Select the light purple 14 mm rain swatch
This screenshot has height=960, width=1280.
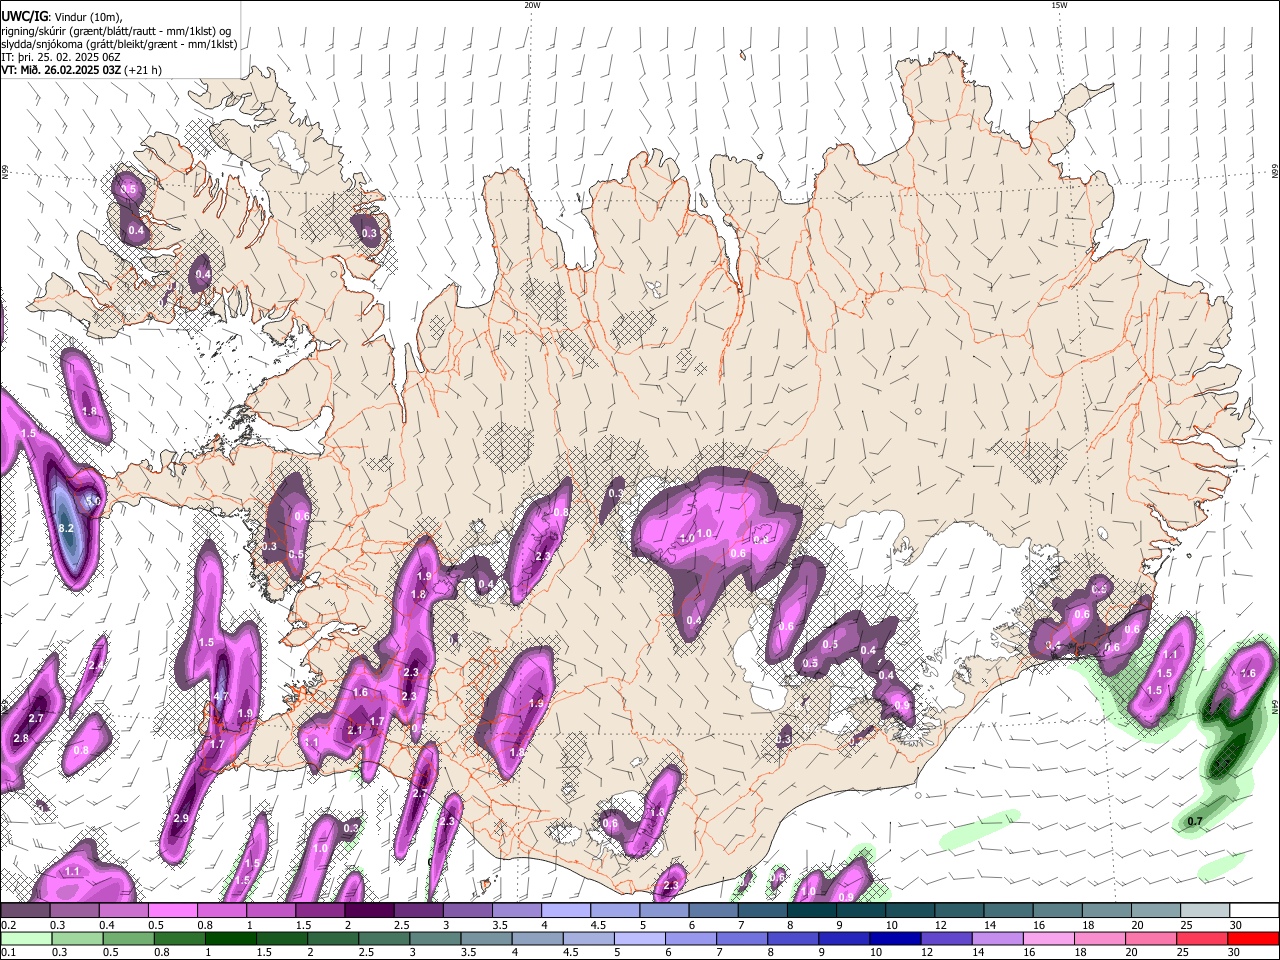998,938
